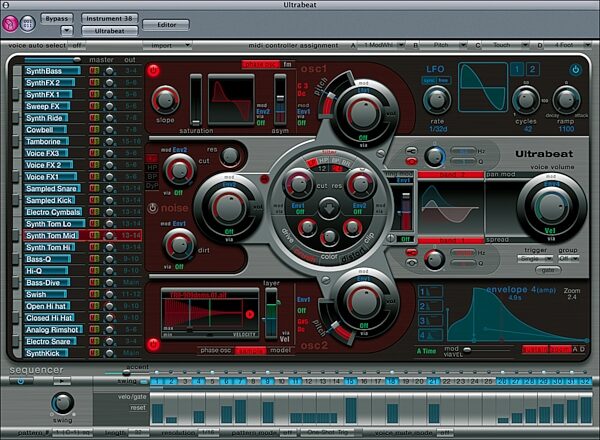This screenshot has width=600, height=440.
Task: Click the Bypass button
Action: coord(57,19)
